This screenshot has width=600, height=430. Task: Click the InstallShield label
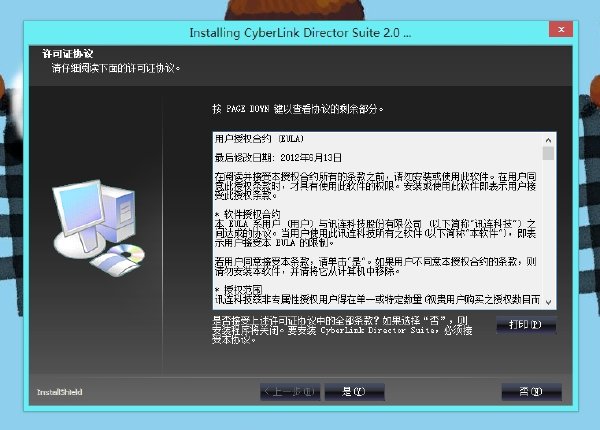[x=60, y=392]
